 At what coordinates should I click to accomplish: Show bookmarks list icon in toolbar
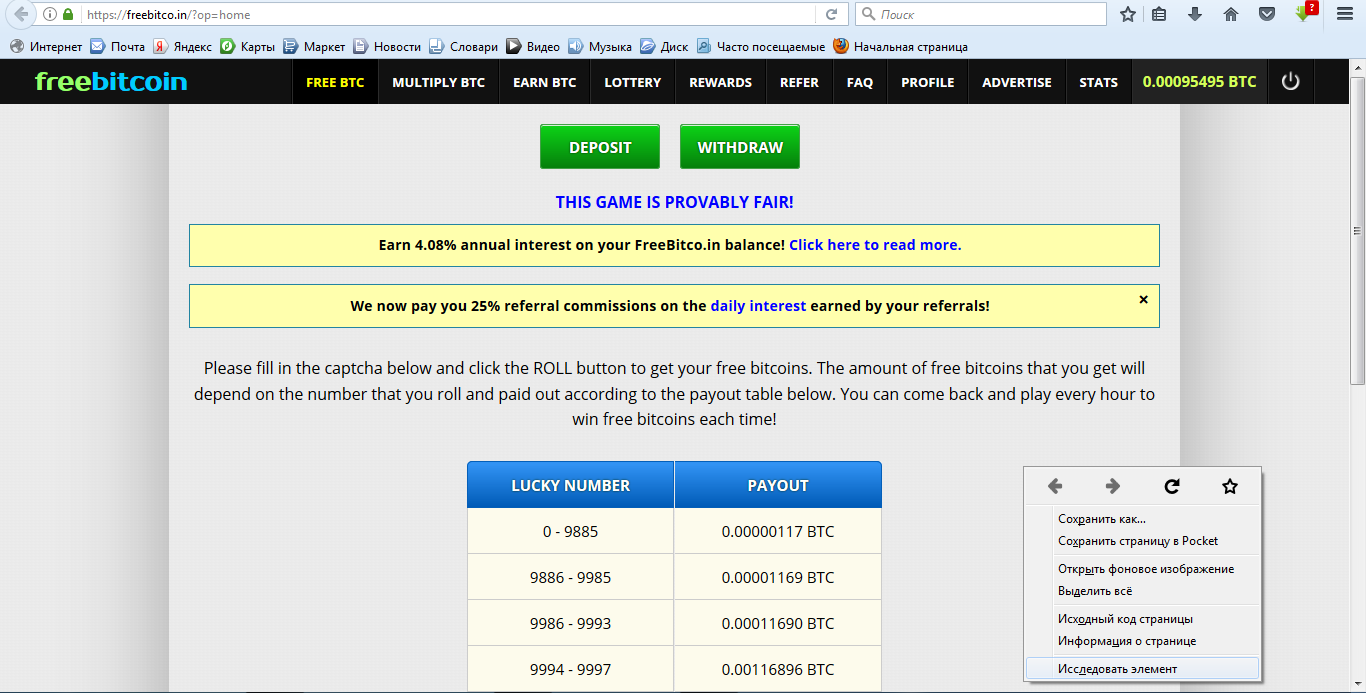click(x=1159, y=15)
